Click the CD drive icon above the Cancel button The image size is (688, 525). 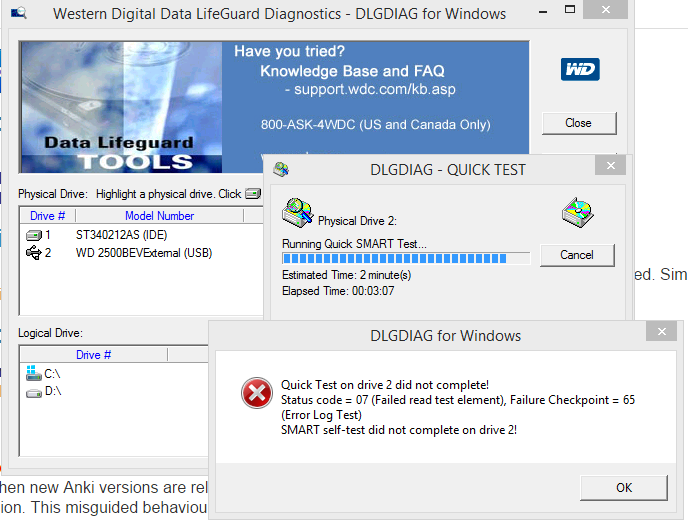(577, 213)
